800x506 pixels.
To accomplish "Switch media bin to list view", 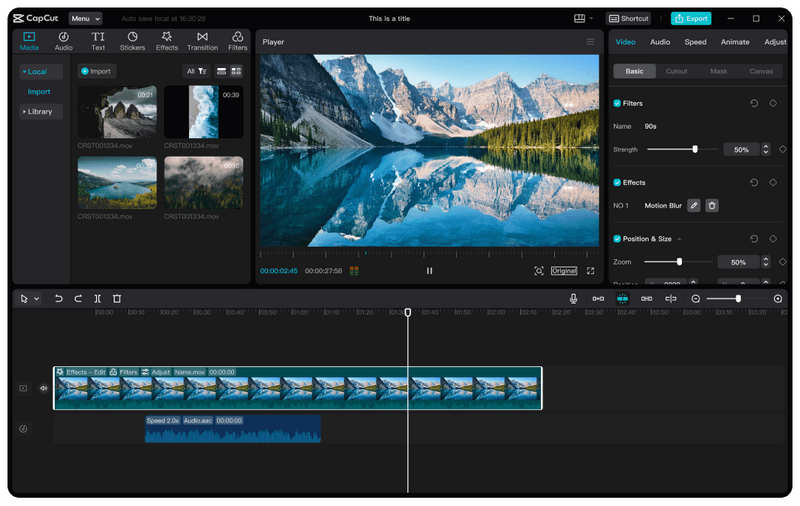I will point(221,71).
